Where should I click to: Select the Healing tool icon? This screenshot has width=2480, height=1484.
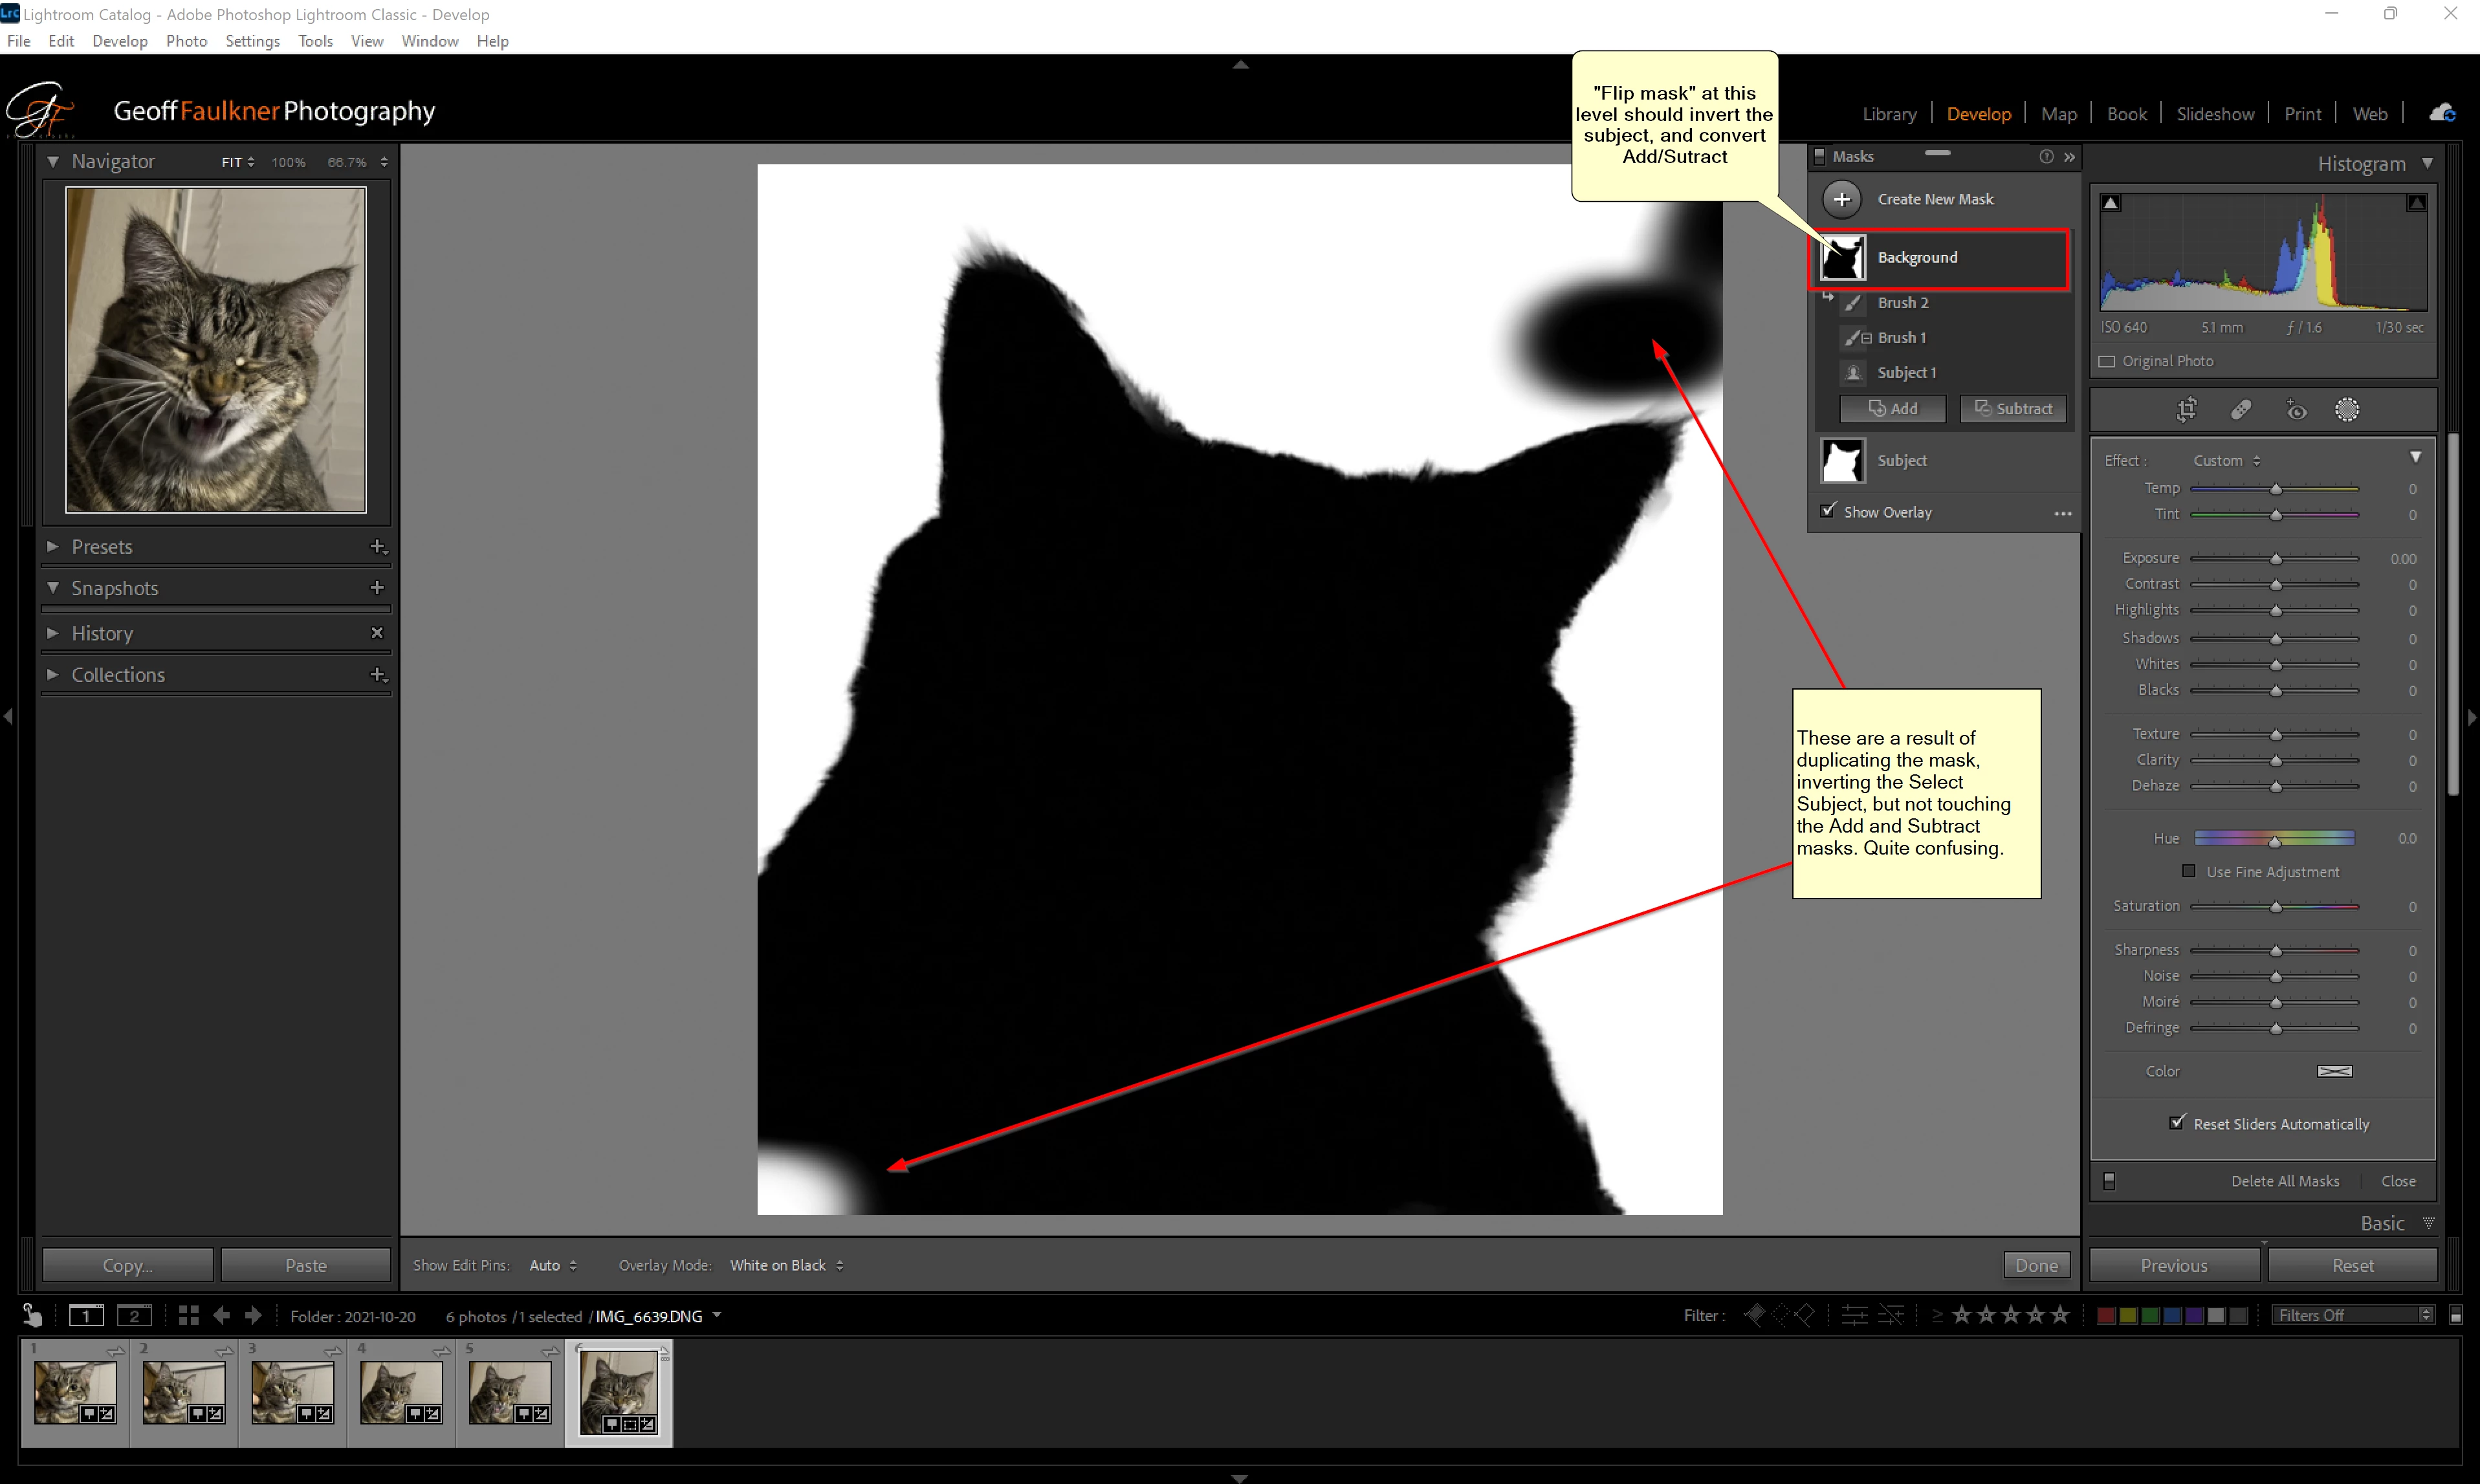click(2240, 409)
